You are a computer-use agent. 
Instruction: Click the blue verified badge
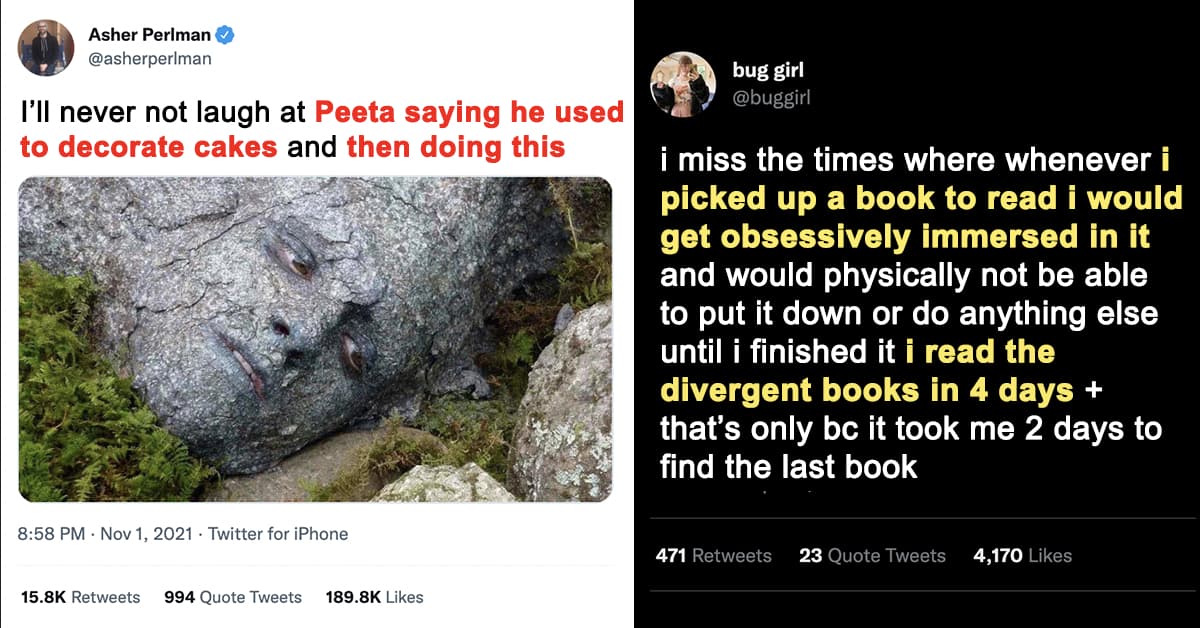click(x=226, y=36)
